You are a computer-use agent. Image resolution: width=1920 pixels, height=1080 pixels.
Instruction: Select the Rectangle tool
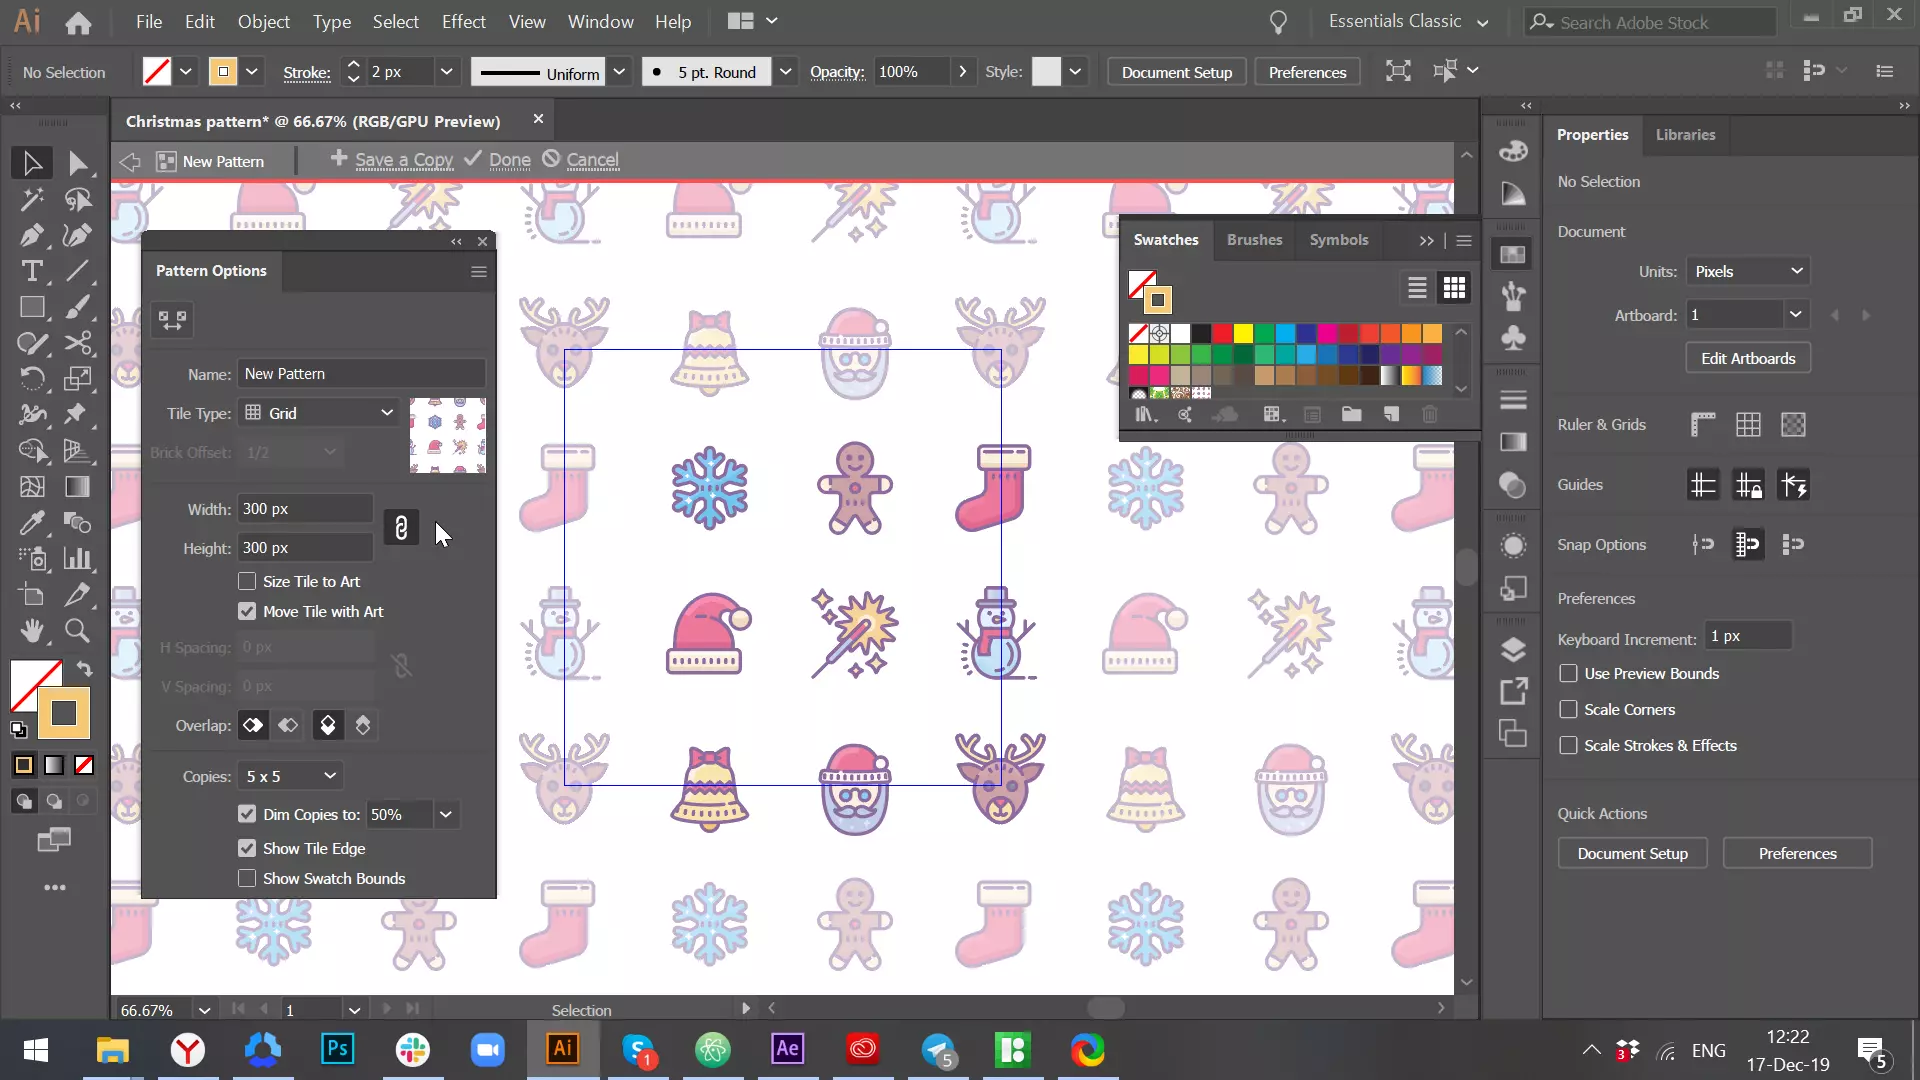click(32, 307)
